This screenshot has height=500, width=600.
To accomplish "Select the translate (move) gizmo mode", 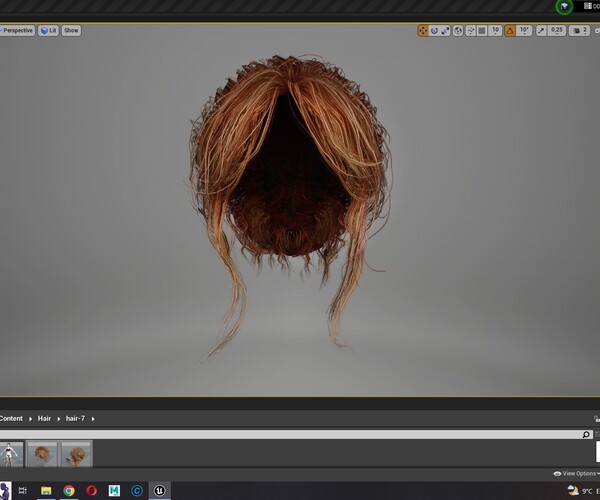I will [x=423, y=31].
